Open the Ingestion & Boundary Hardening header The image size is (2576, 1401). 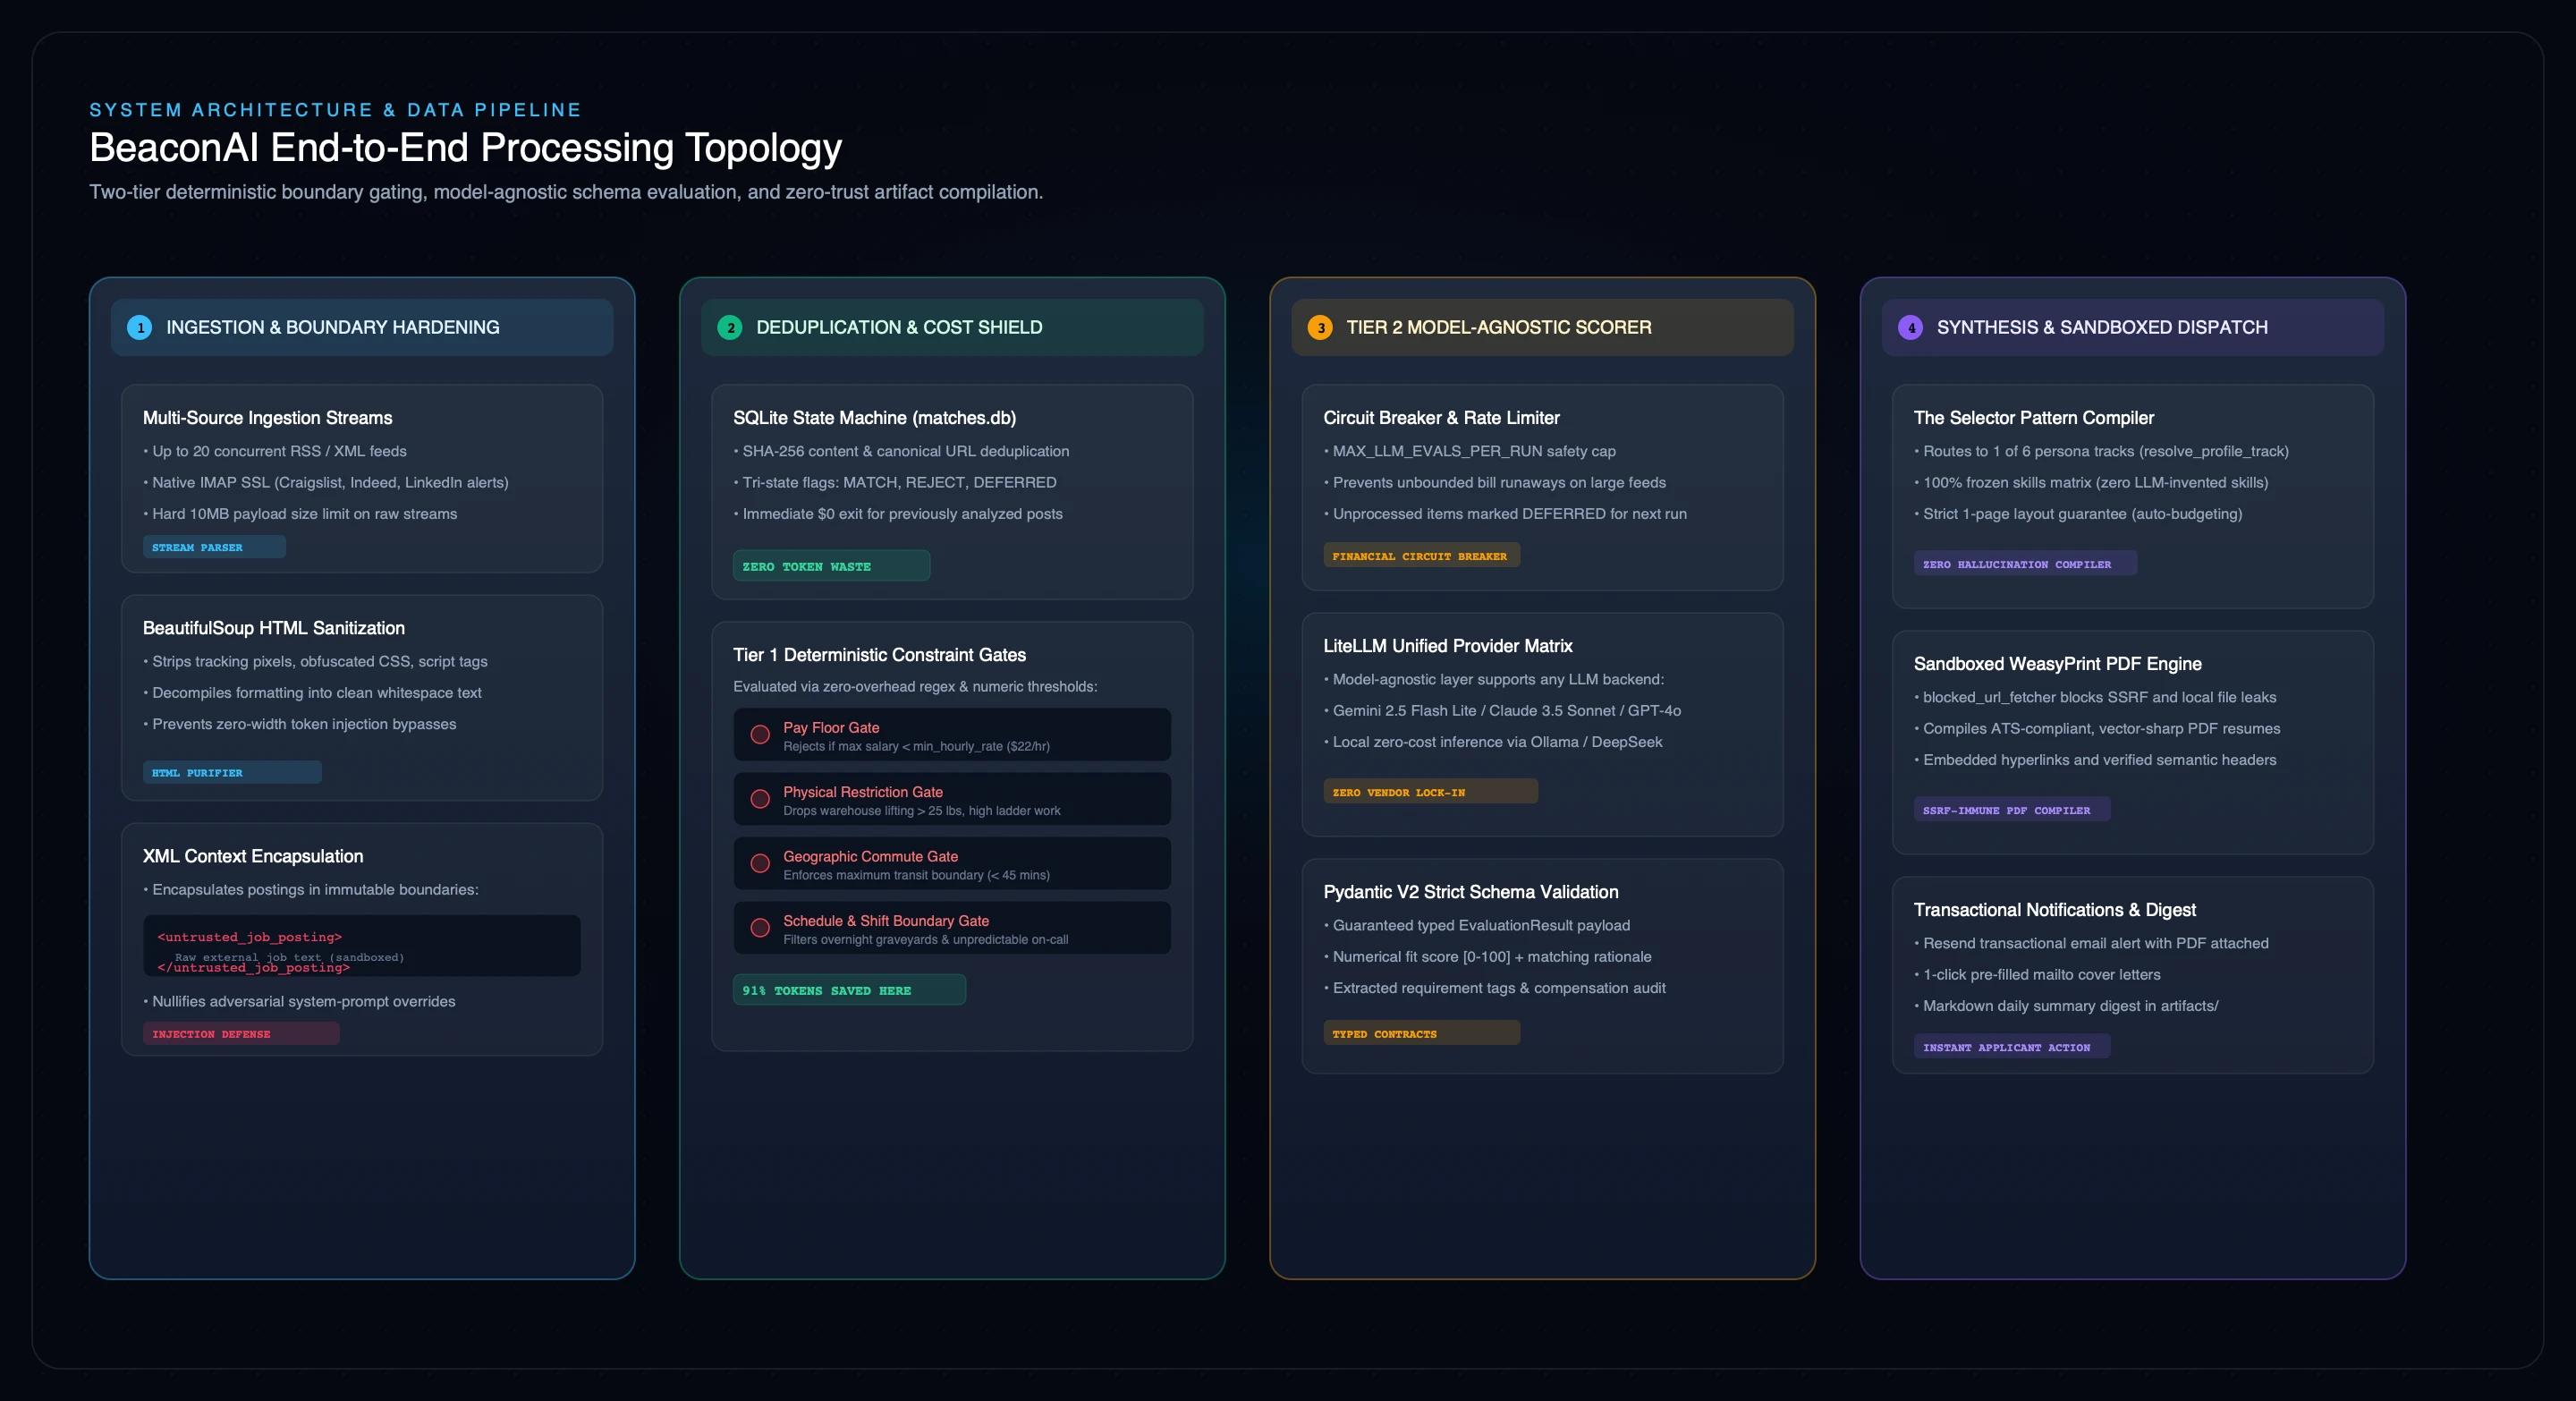click(362, 327)
